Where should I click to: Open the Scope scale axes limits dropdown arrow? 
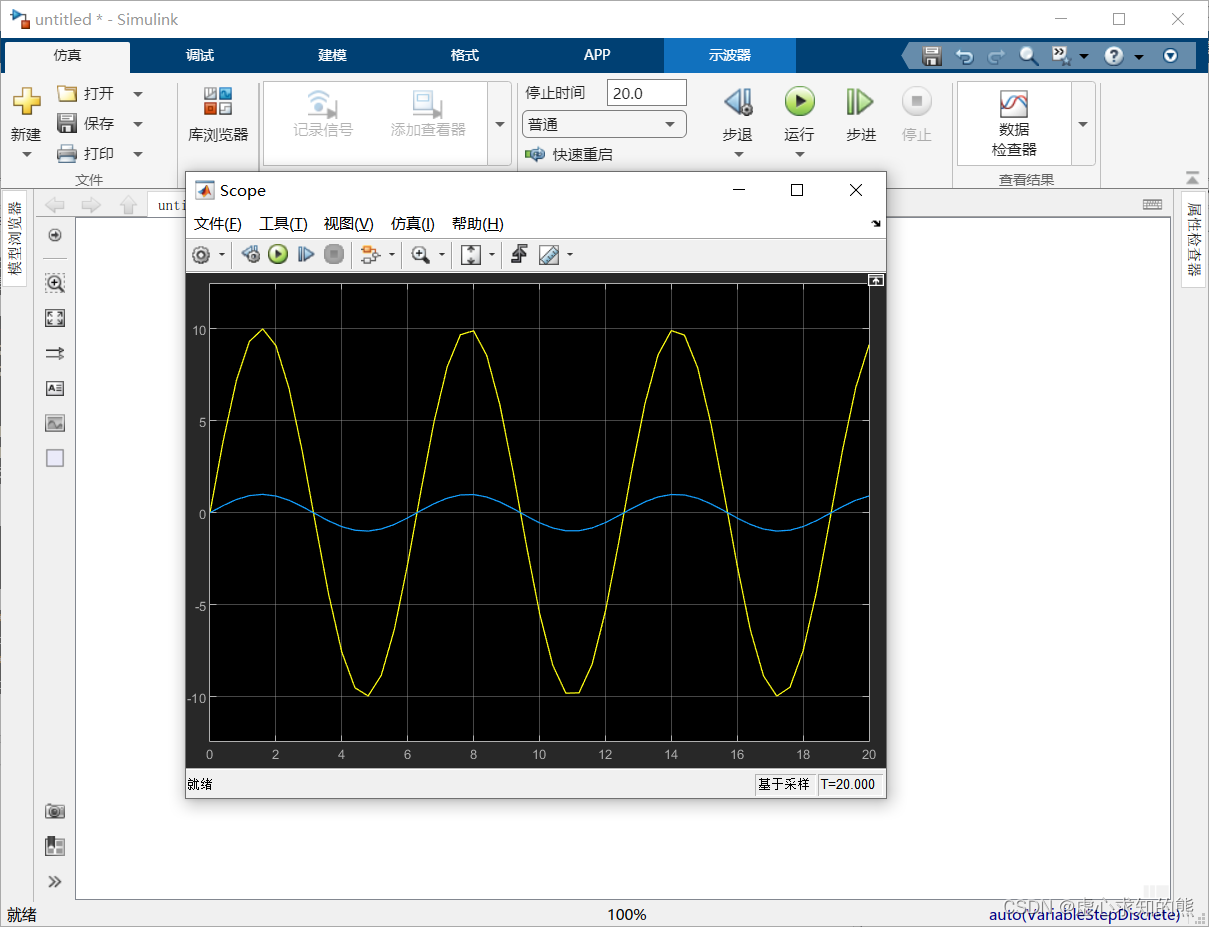(492, 255)
